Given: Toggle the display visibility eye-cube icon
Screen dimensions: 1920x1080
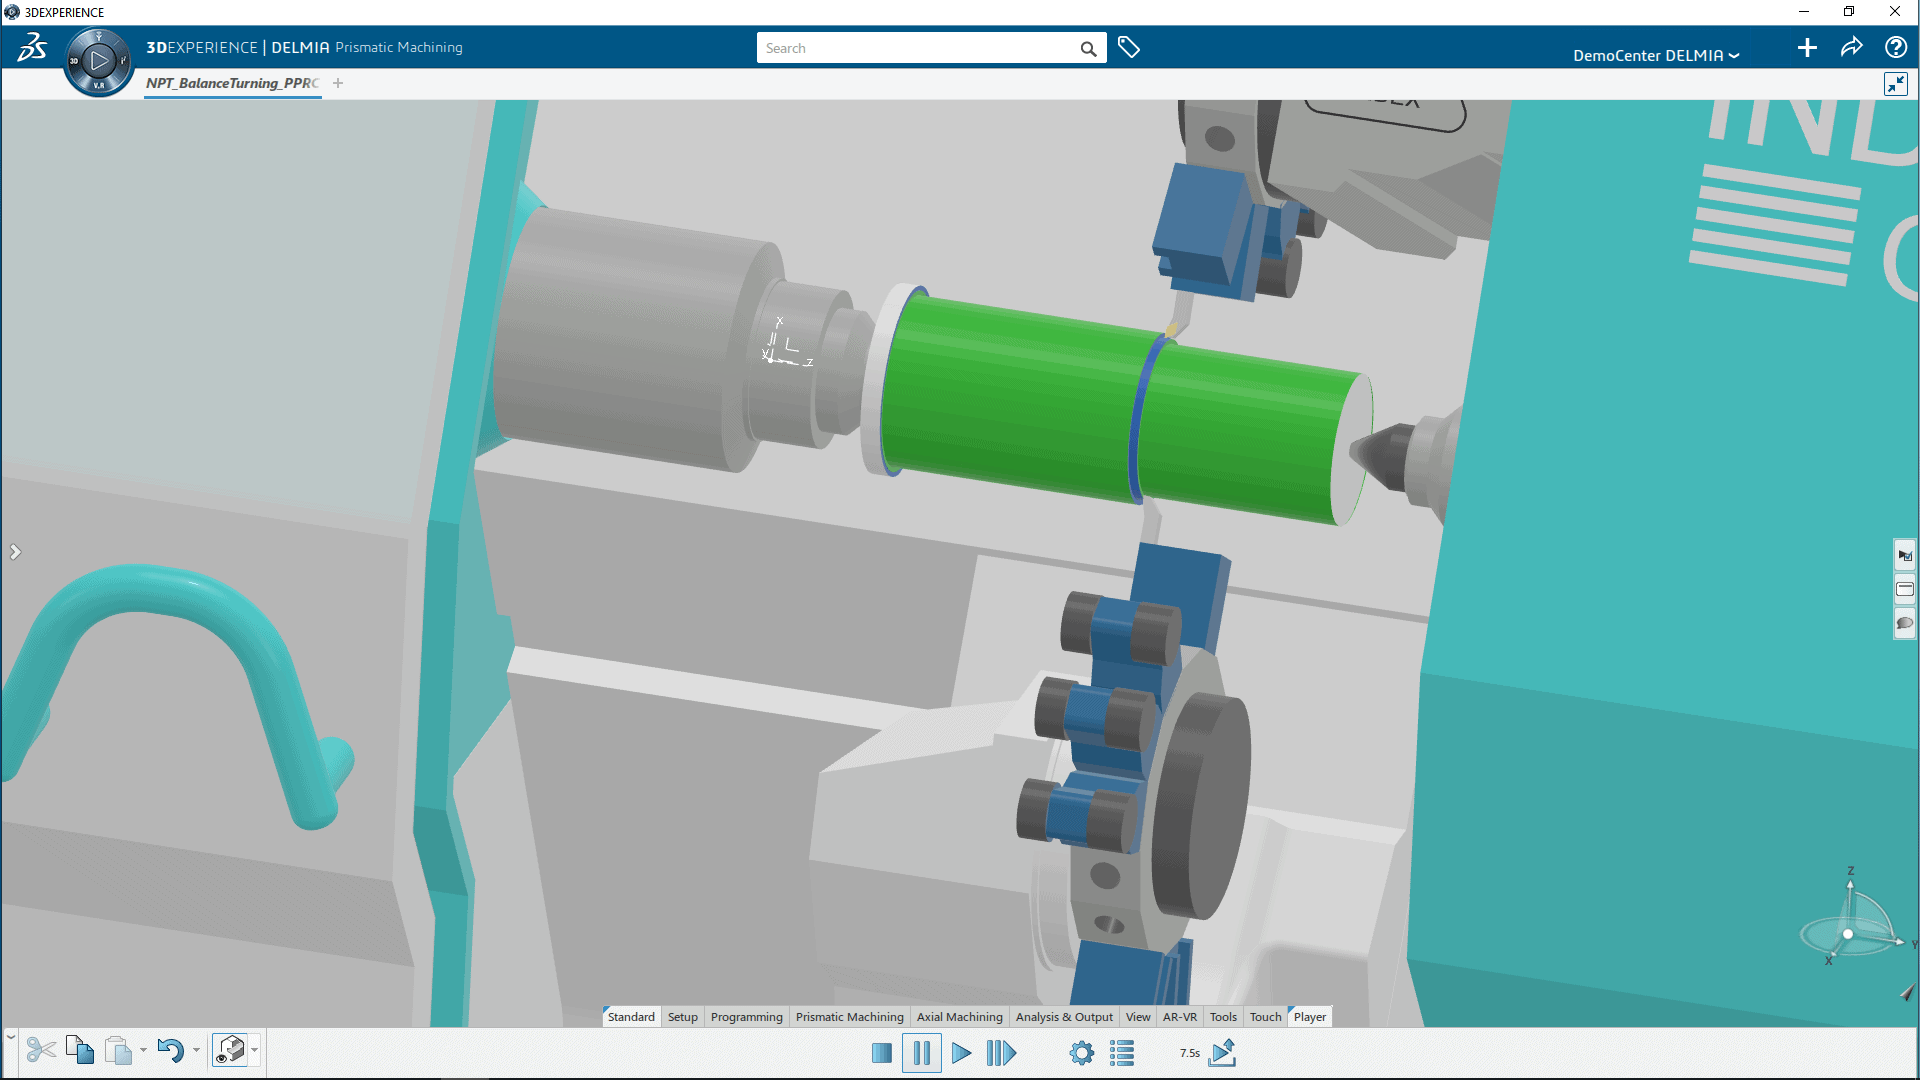Looking at the screenshot, I should (x=231, y=1050).
